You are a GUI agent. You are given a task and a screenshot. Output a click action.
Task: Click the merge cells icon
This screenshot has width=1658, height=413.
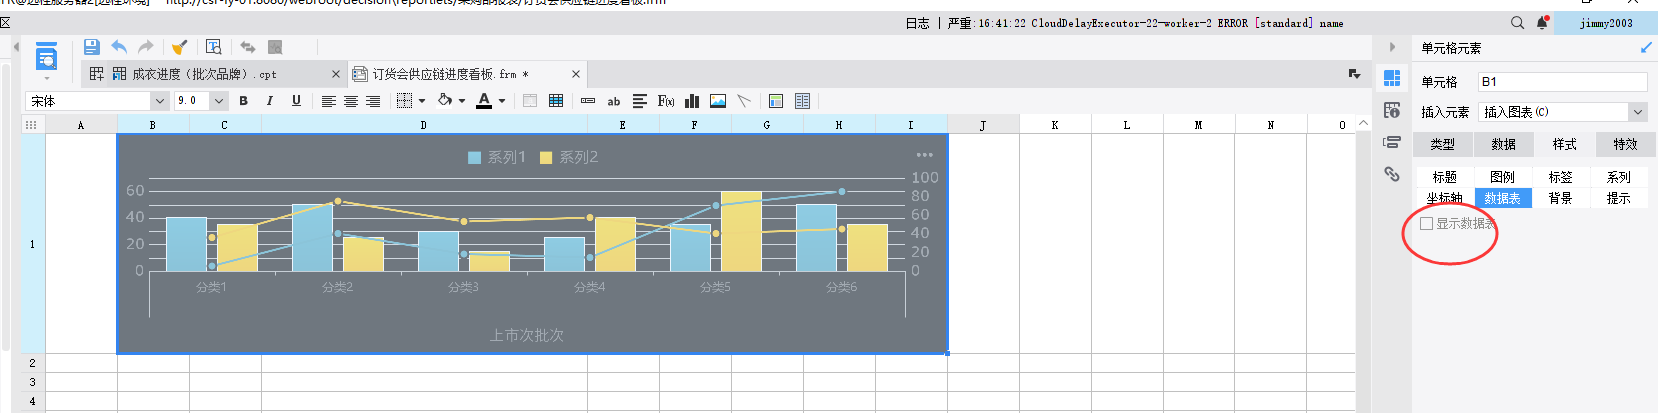530,101
